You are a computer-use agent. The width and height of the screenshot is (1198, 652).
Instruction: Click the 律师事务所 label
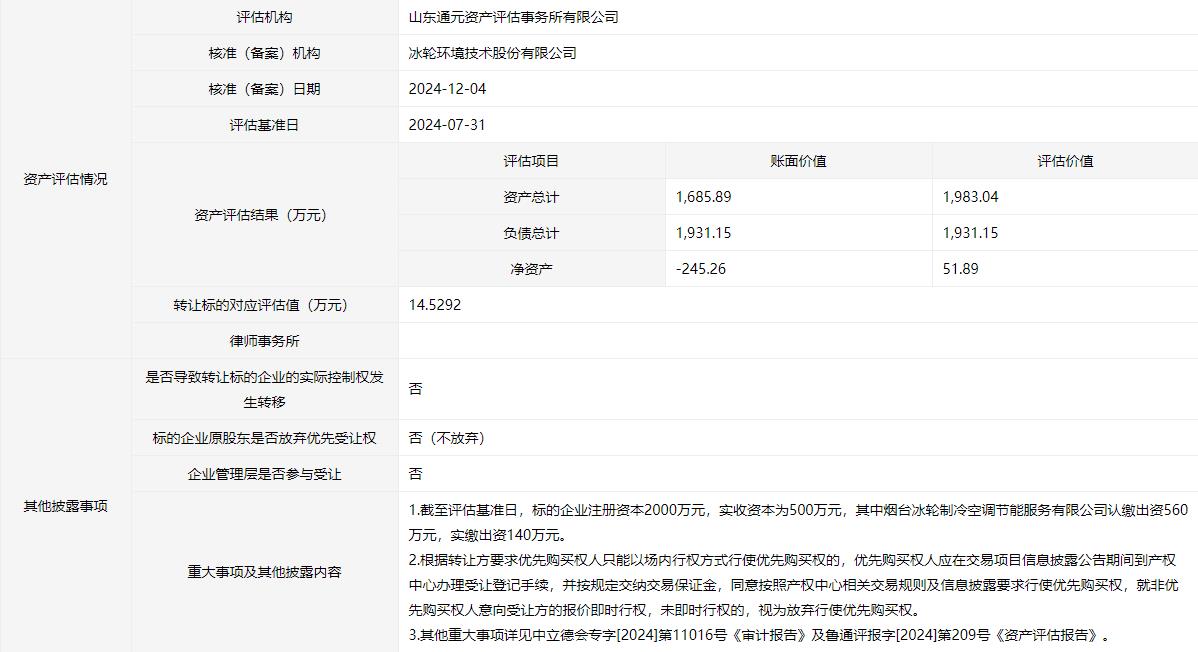[x=264, y=341]
